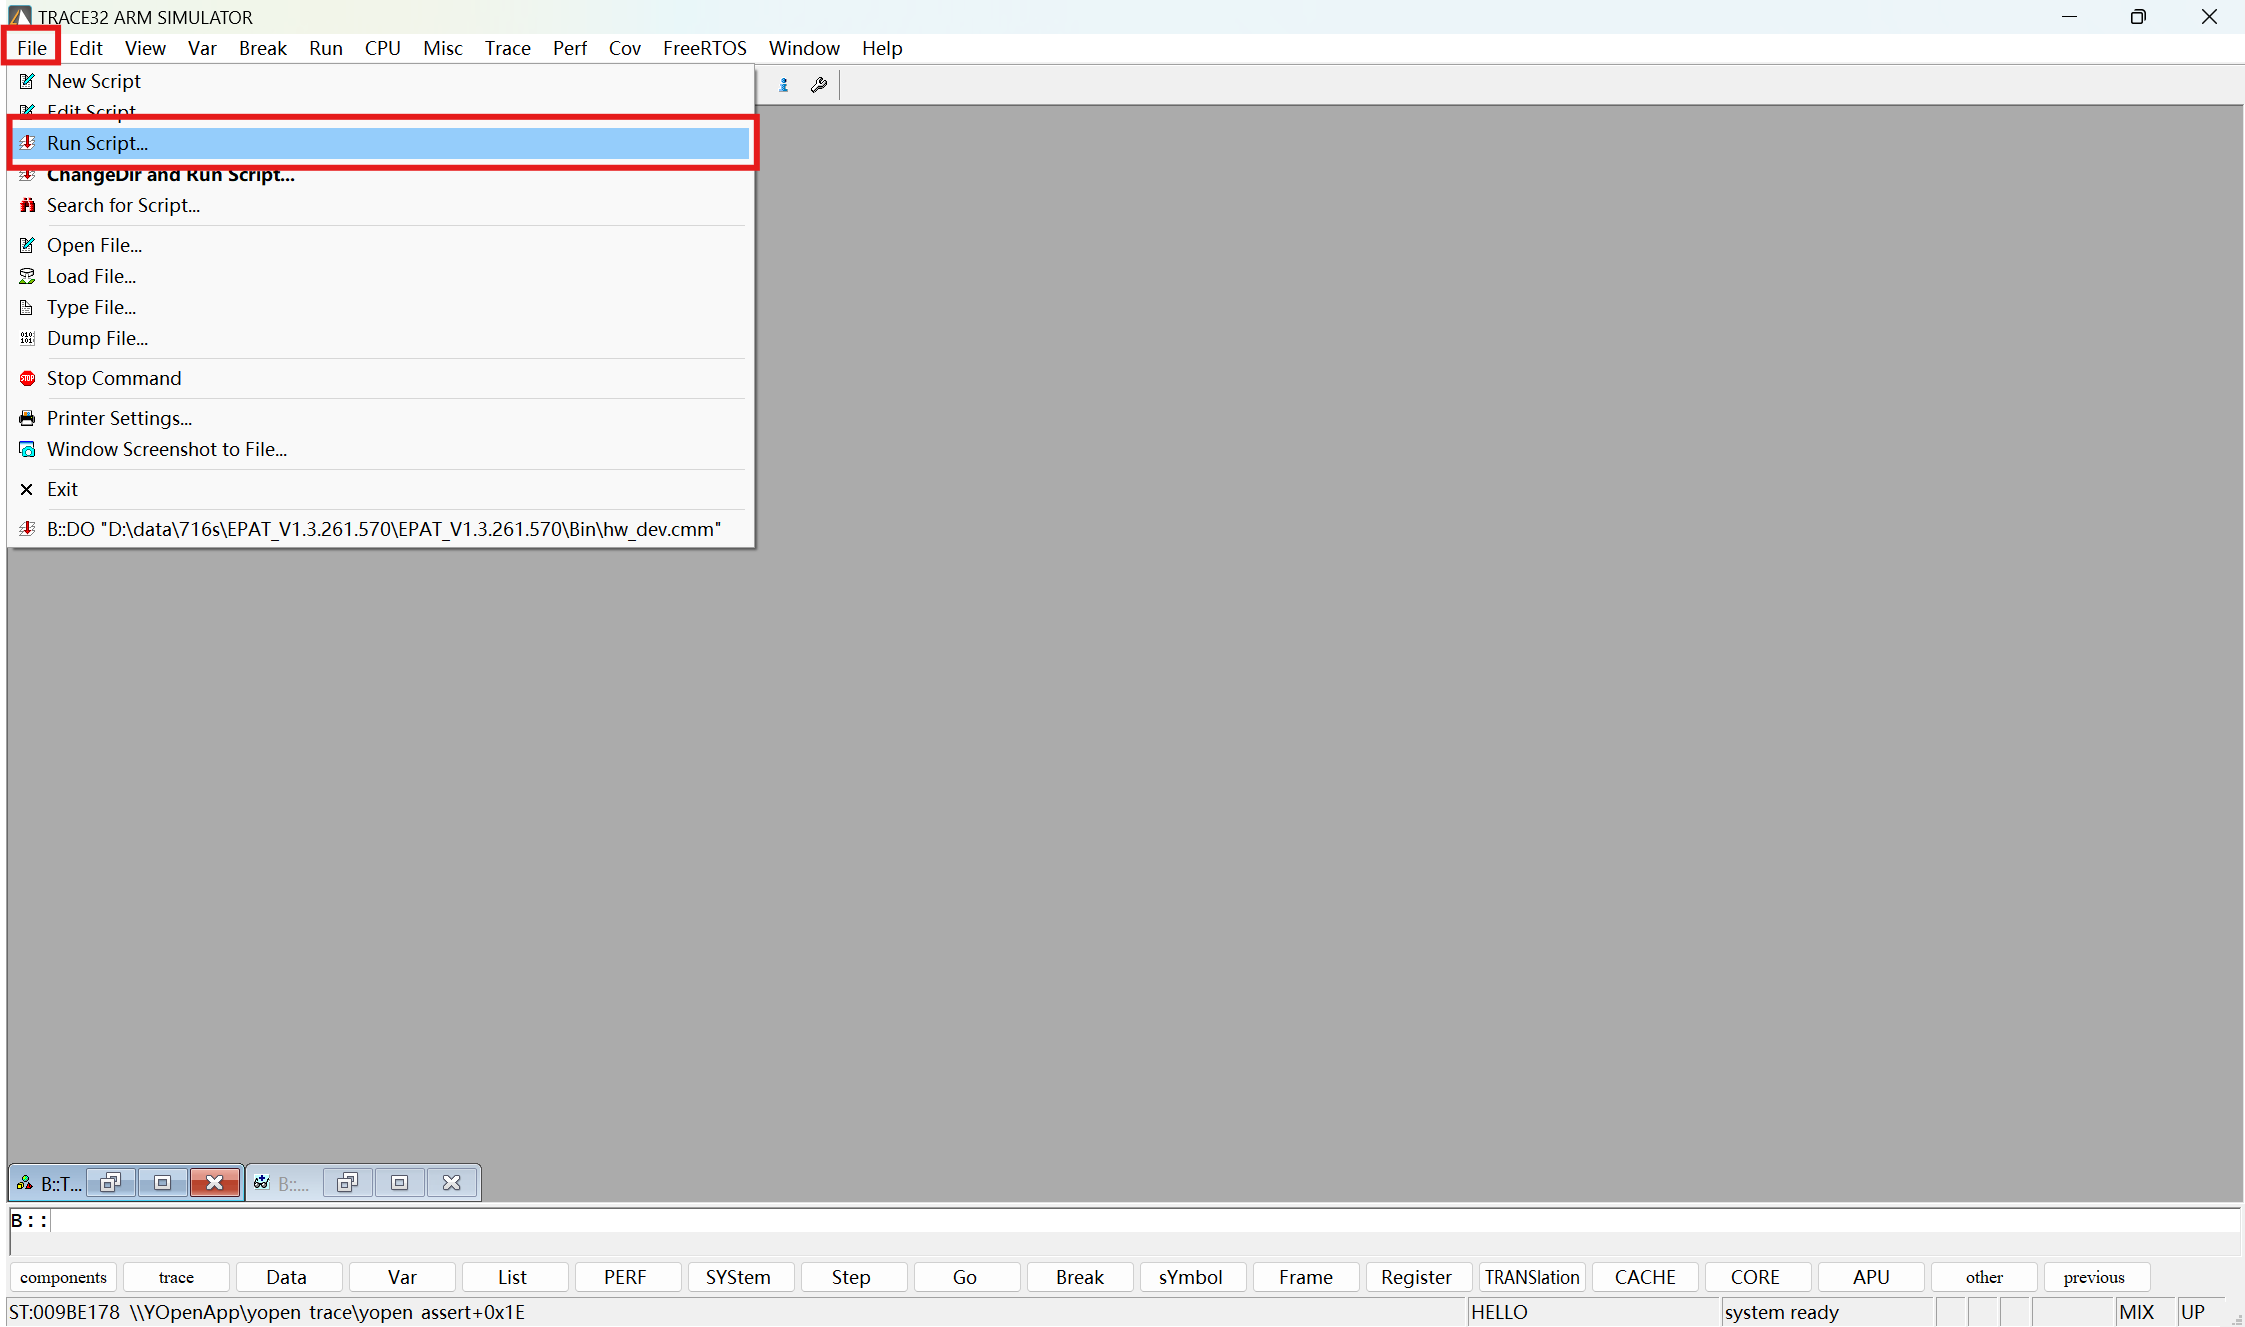Click the Run Script icon
Viewport: 2245px width, 1327px height.
pyautogui.click(x=27, y=143)
